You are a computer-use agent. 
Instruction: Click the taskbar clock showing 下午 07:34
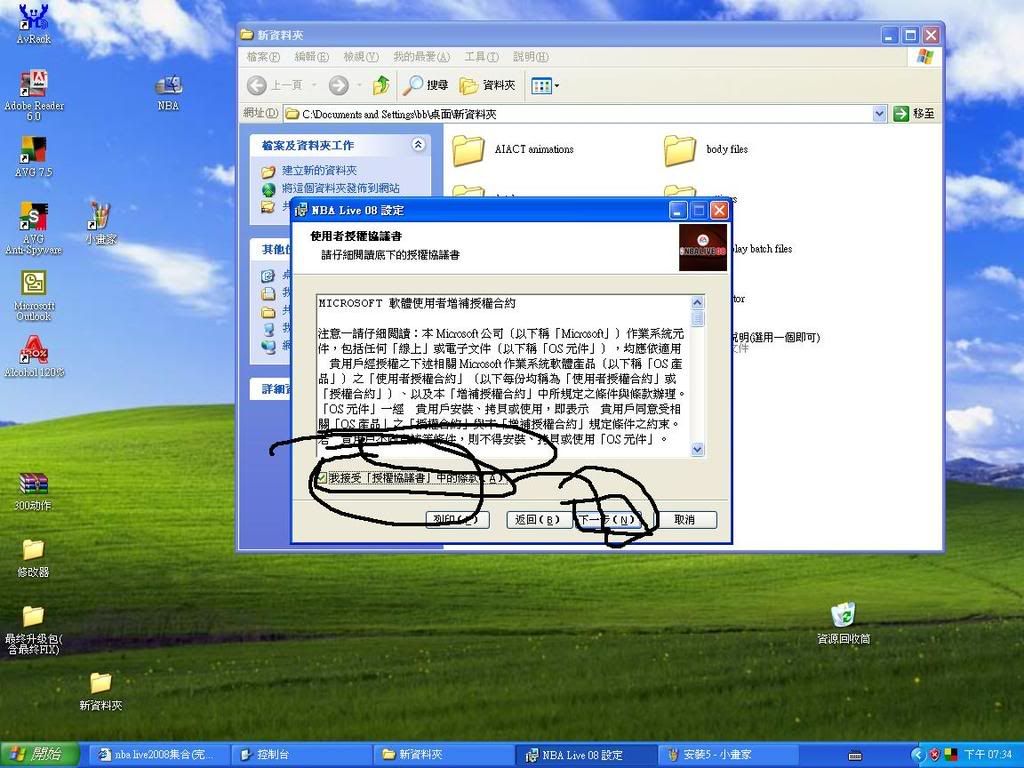coord(988,755)
